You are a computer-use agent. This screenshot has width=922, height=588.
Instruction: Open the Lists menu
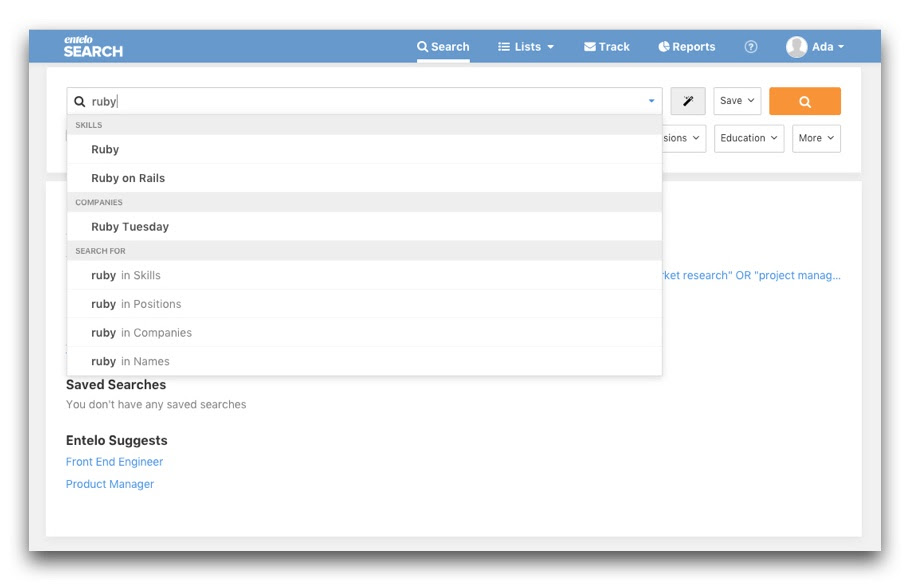pos(526,47)
